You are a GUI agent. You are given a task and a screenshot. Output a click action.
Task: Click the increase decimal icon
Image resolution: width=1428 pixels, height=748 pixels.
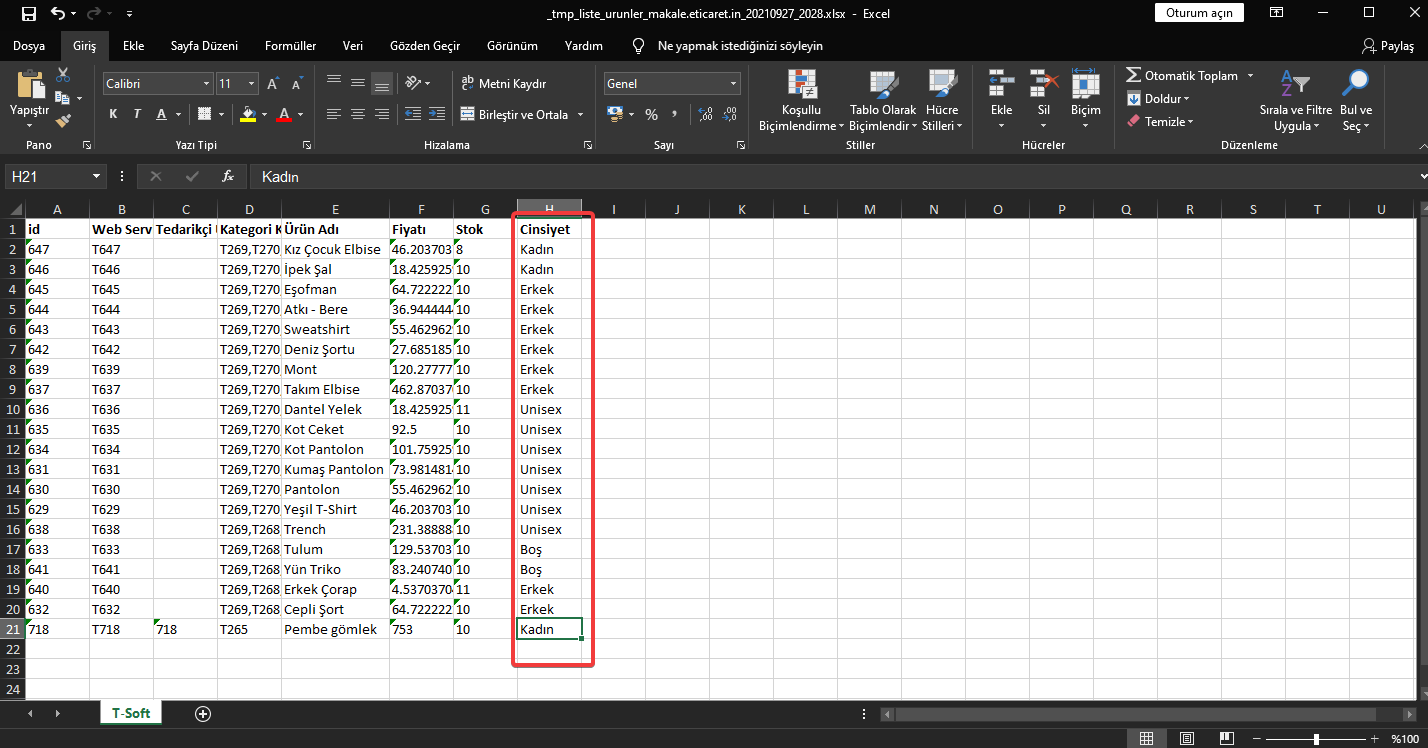point(705,114)
